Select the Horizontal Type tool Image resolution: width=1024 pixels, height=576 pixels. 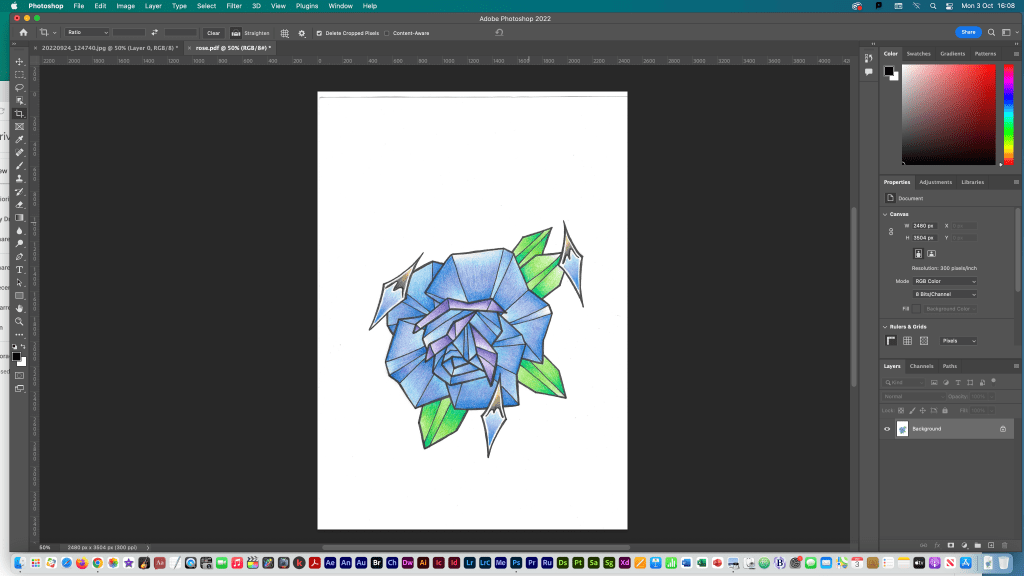coord(19,270)
